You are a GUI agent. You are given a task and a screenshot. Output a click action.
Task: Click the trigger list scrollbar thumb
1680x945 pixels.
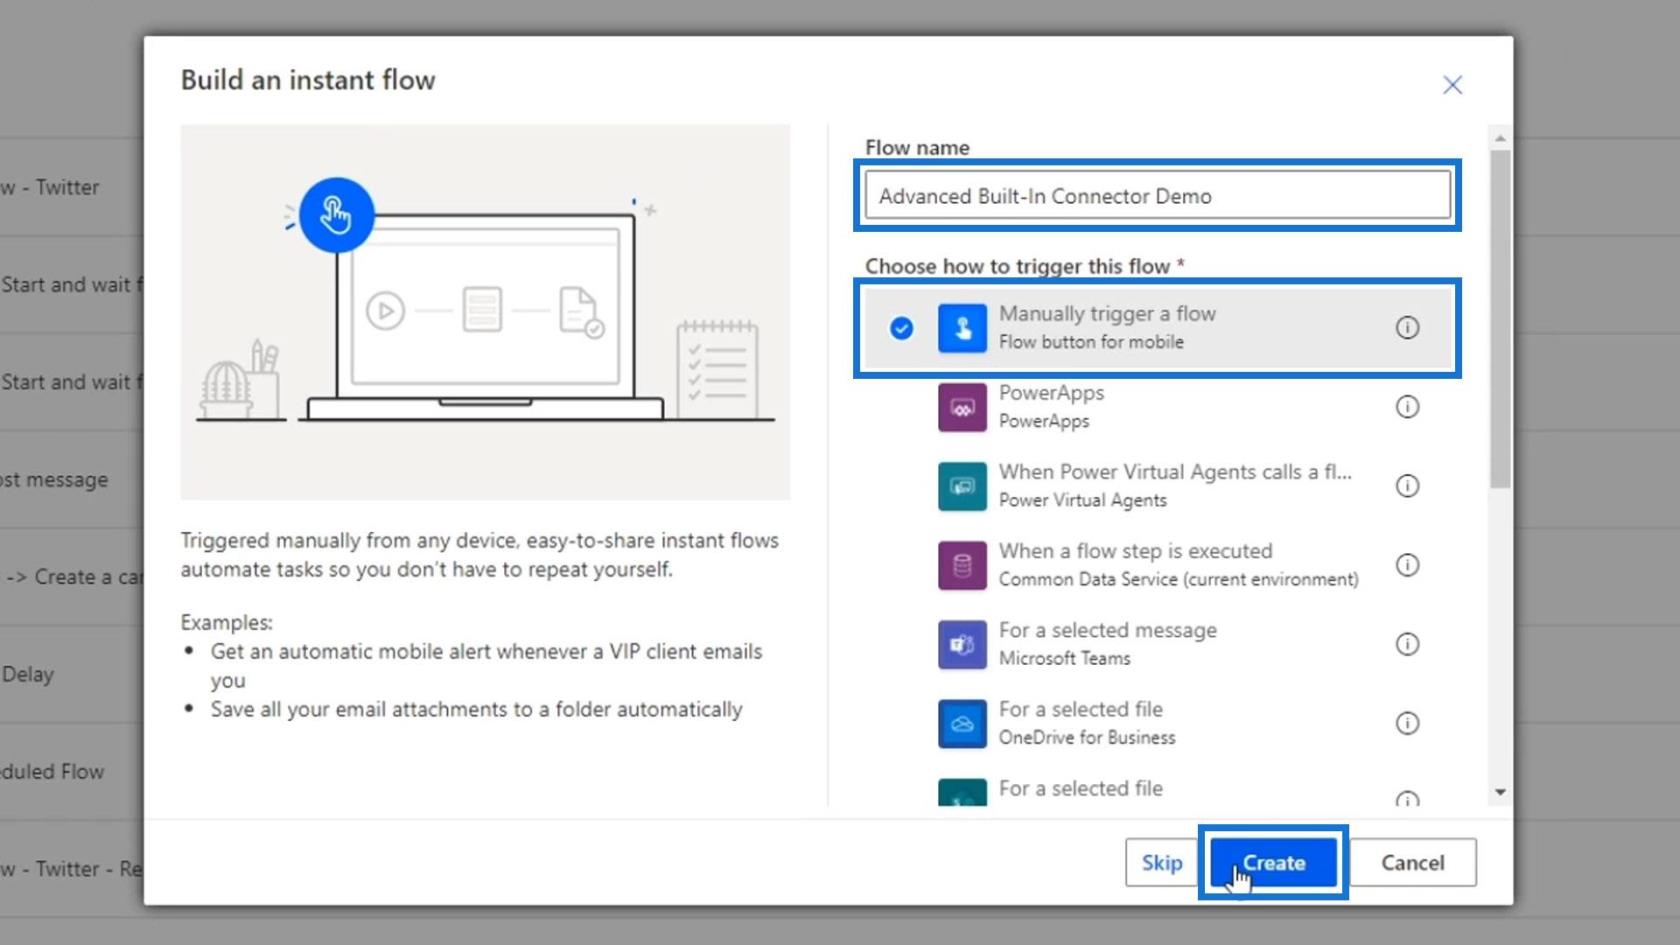pyautogui.click(x=1499, y=319)
